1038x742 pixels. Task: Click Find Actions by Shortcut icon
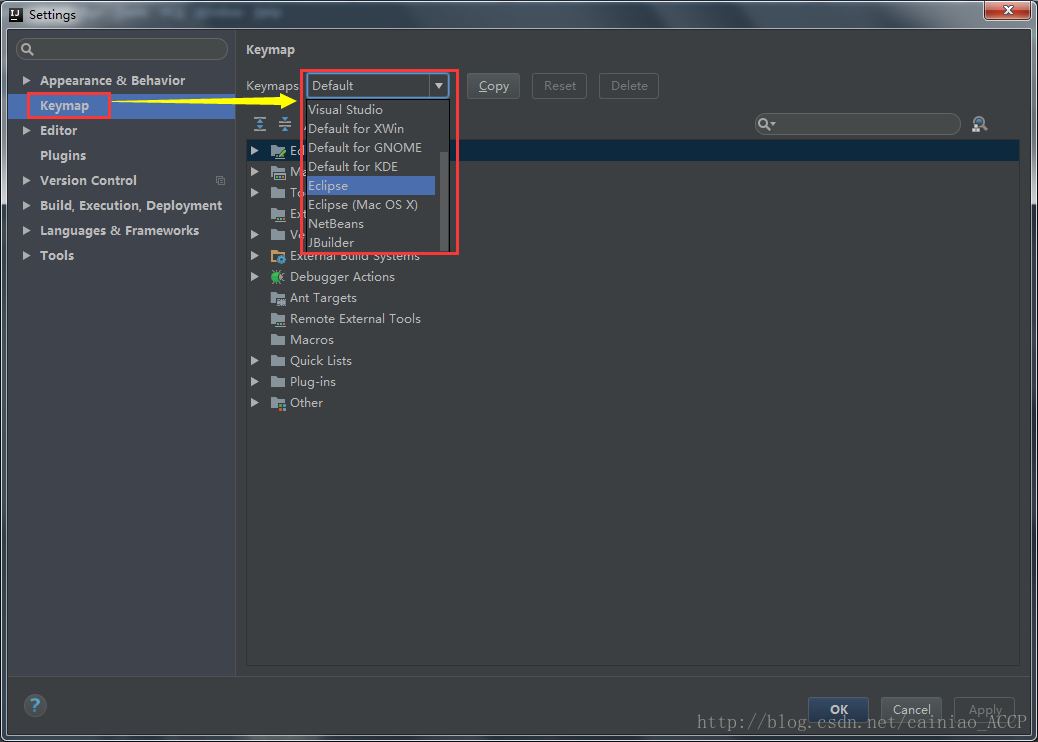979,124
